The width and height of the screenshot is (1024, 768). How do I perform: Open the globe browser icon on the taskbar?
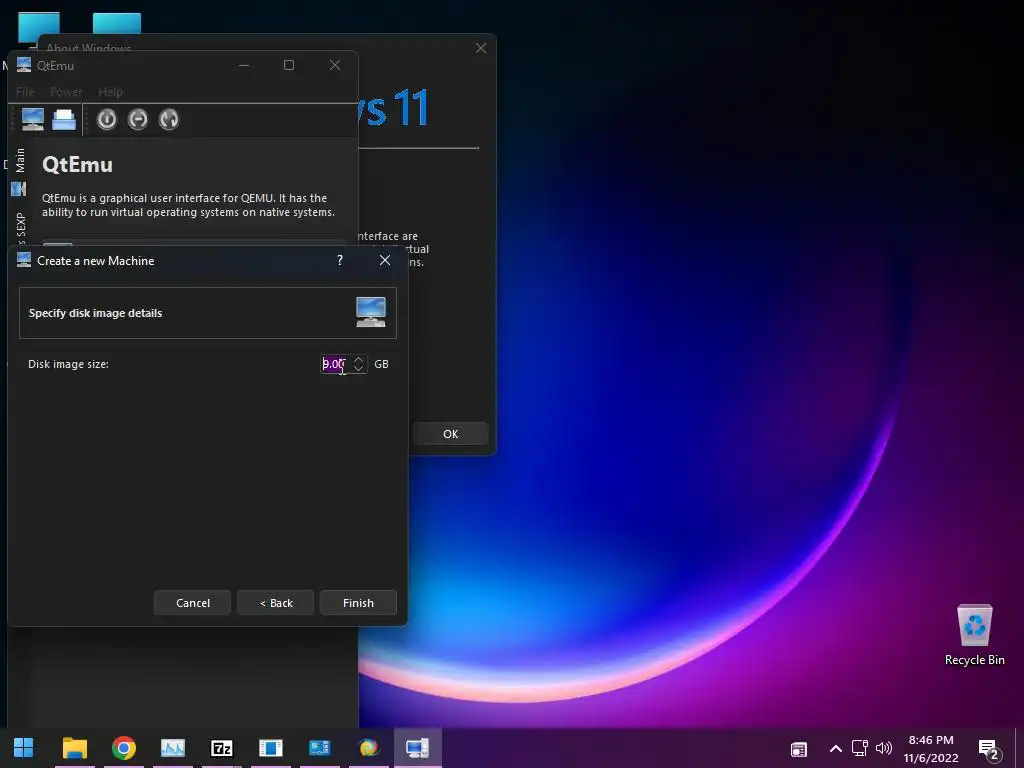tap(368, 747)
